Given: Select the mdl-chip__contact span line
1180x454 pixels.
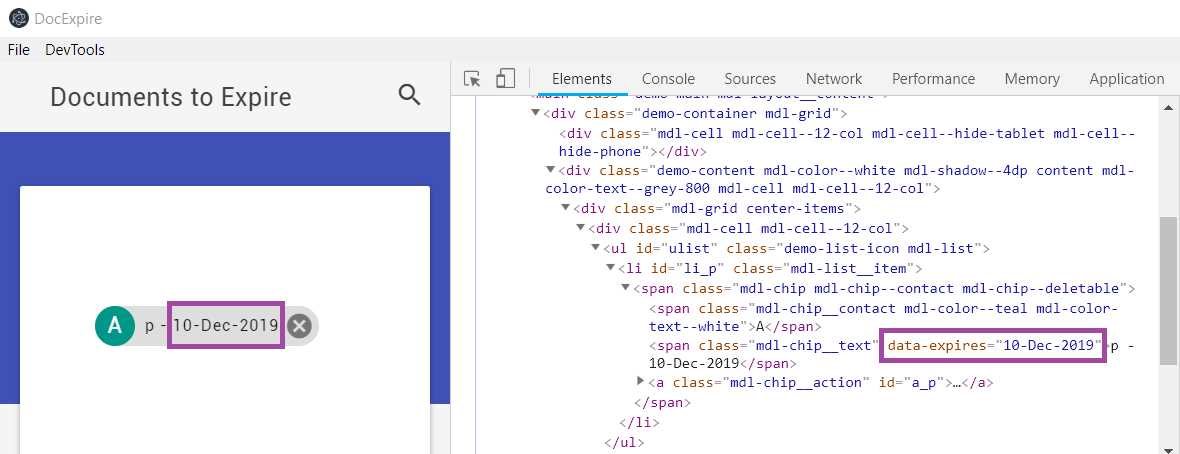Looking at the screenshot, I should [x=883, y=318].
